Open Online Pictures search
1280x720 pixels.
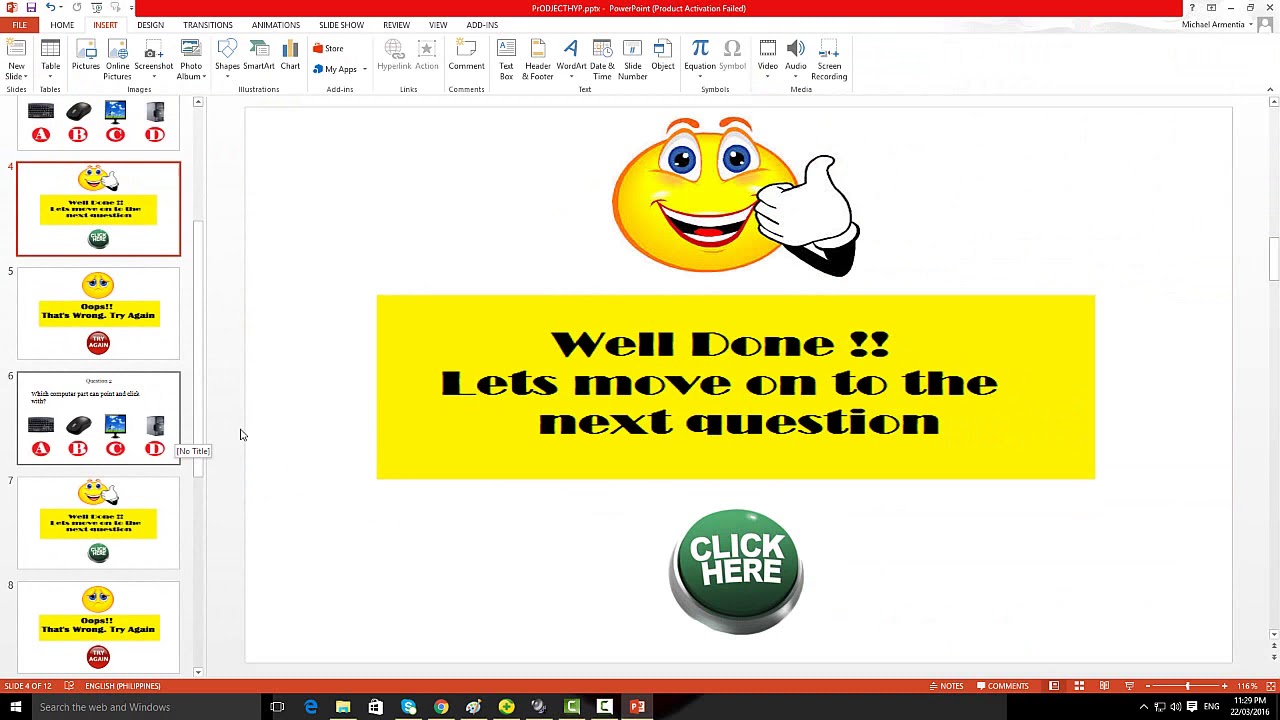pyautogui.click(x=117, y=60)
